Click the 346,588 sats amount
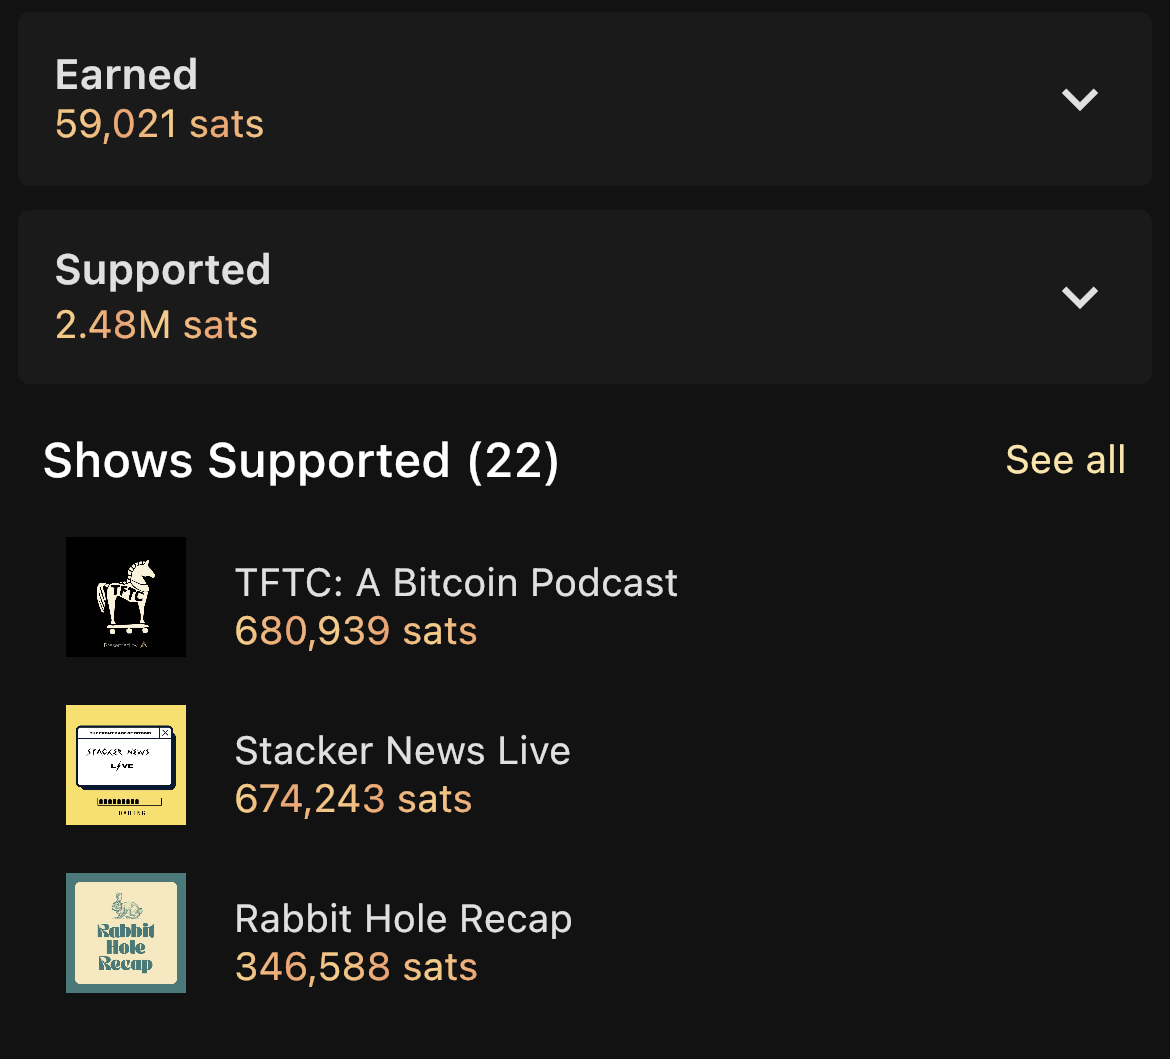The height and width of the screenshot is (1059, 1170). (355, 967)
